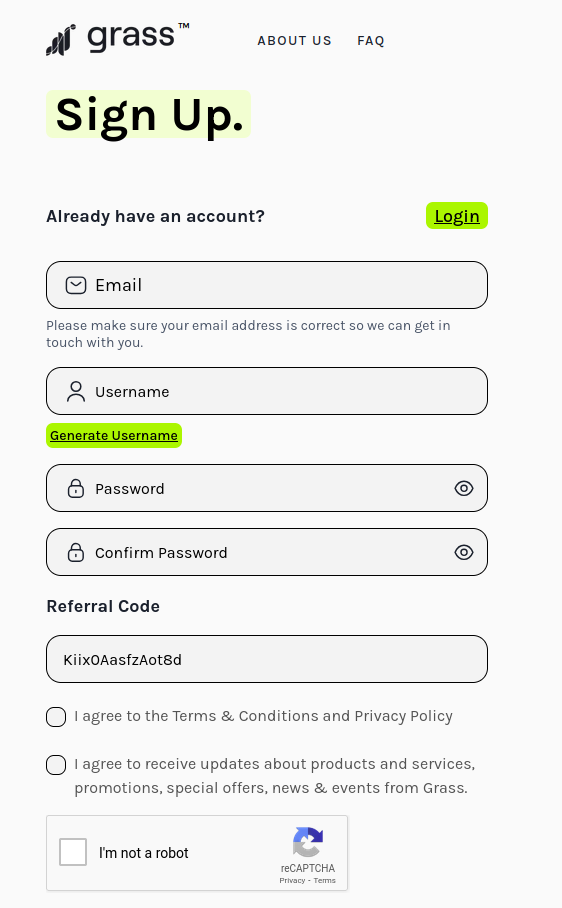Show password using Password field eye icon
This screenshot has height=908, width=562.
point(464,488)
